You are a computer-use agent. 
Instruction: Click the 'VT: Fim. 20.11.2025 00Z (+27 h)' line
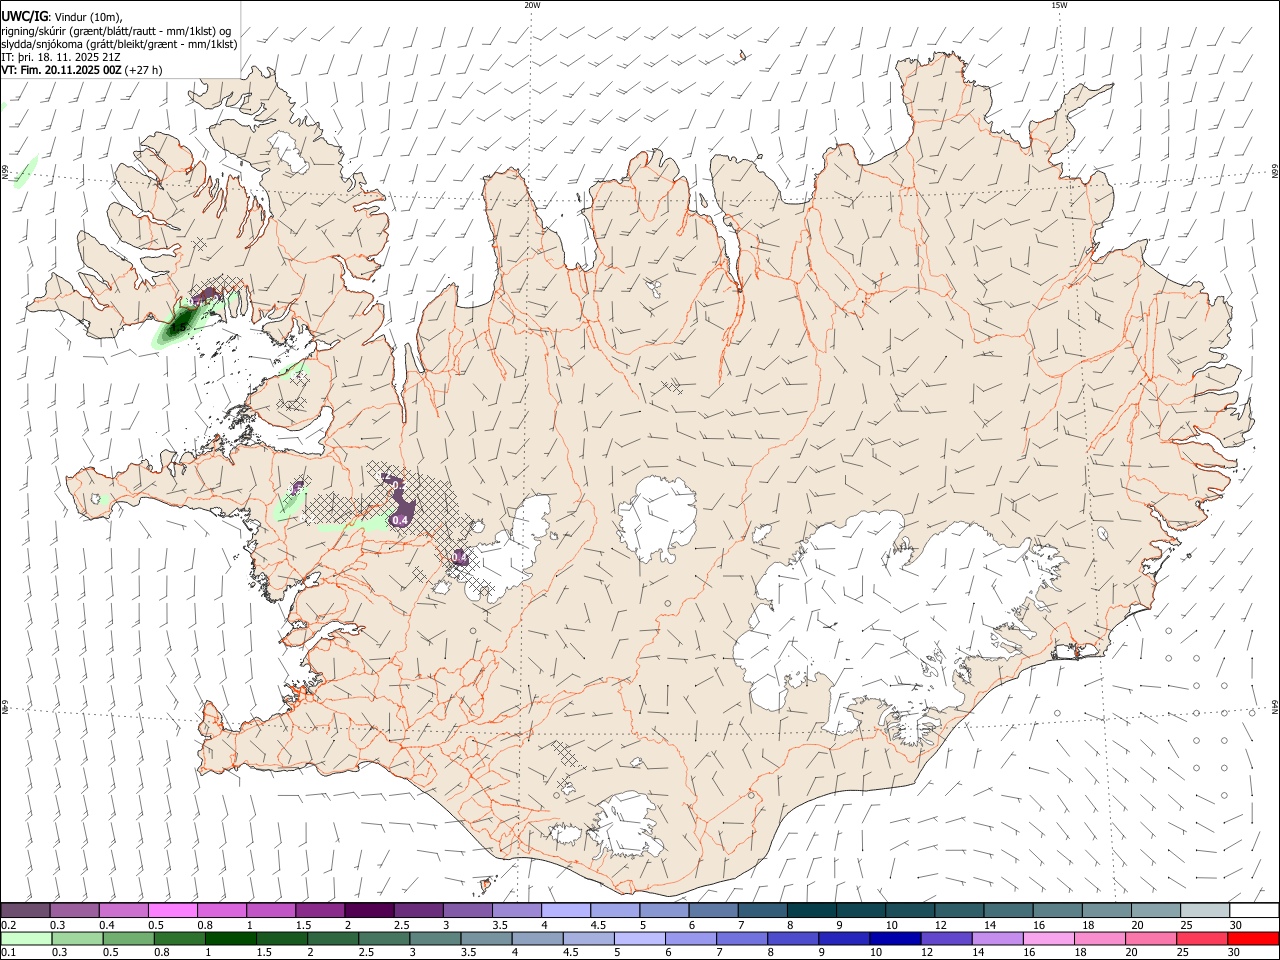[82, 70]
